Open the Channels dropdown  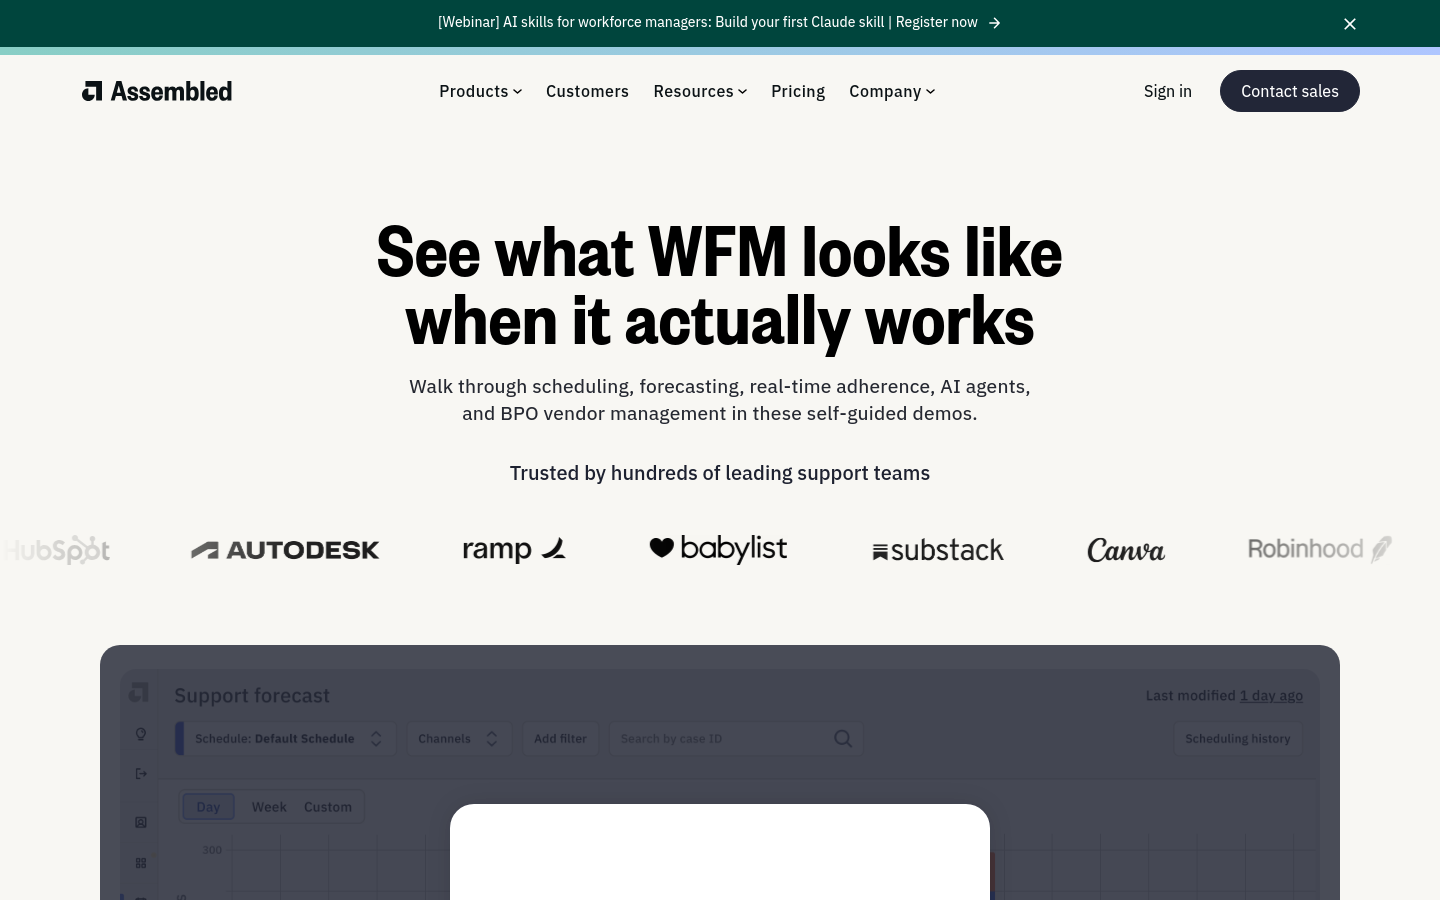[459, 739]
